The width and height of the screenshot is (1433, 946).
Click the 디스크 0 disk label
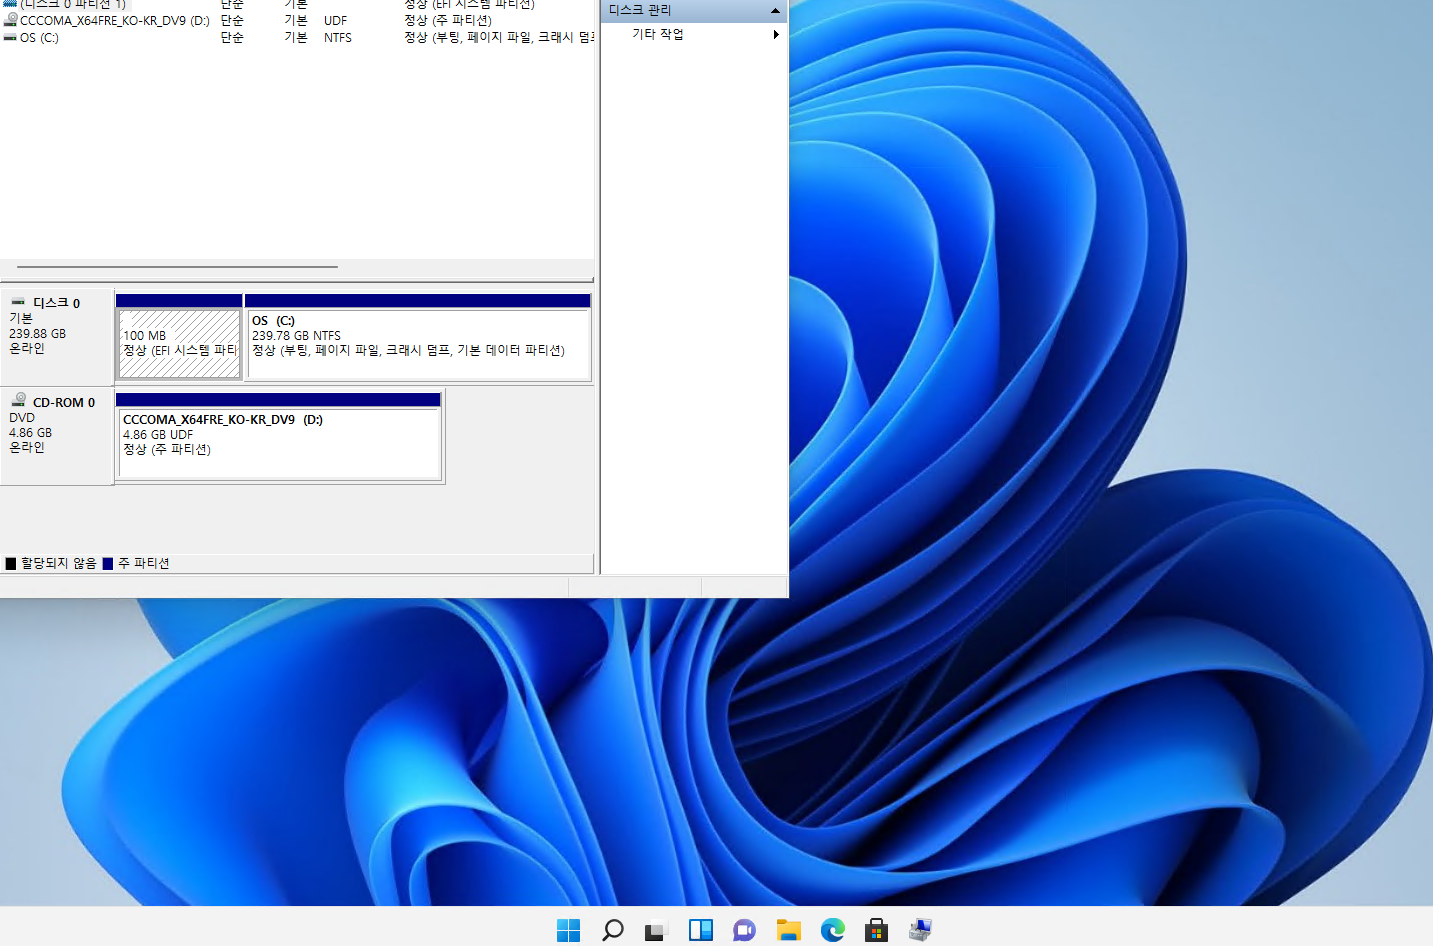click(56, 303)
